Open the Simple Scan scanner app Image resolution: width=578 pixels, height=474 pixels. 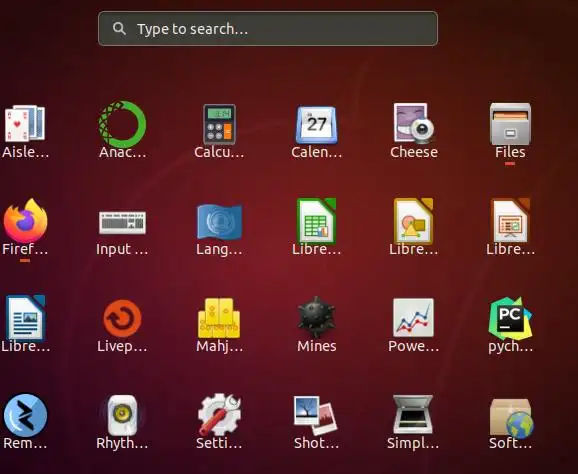[413, 415]
